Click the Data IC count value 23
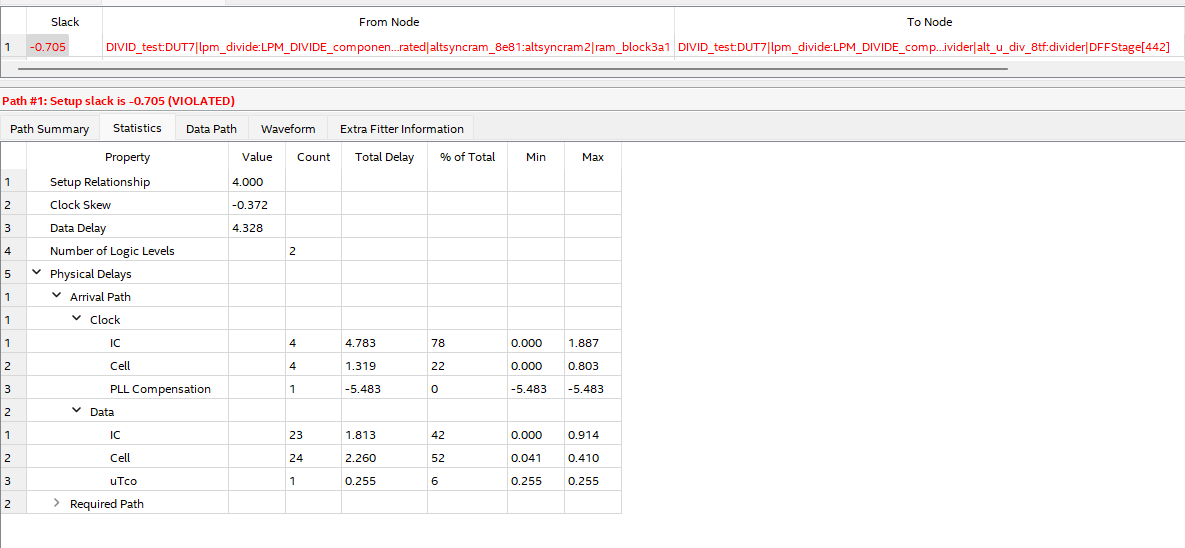The image size is (1185, 548). click(295, 435)
